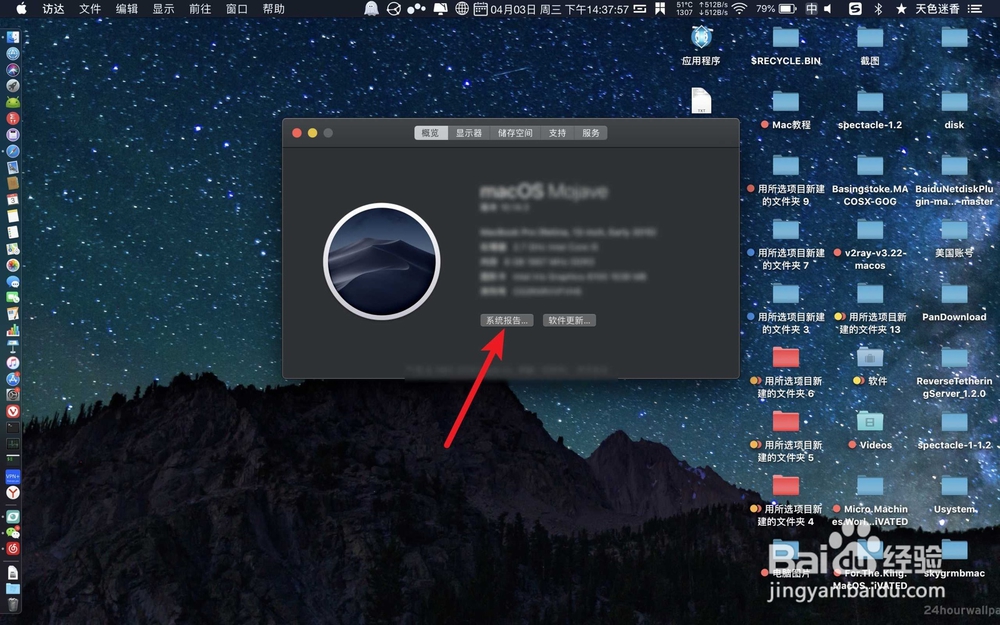
Task: Open WeChat icon in the Dock
Action: tap(13, 533)
